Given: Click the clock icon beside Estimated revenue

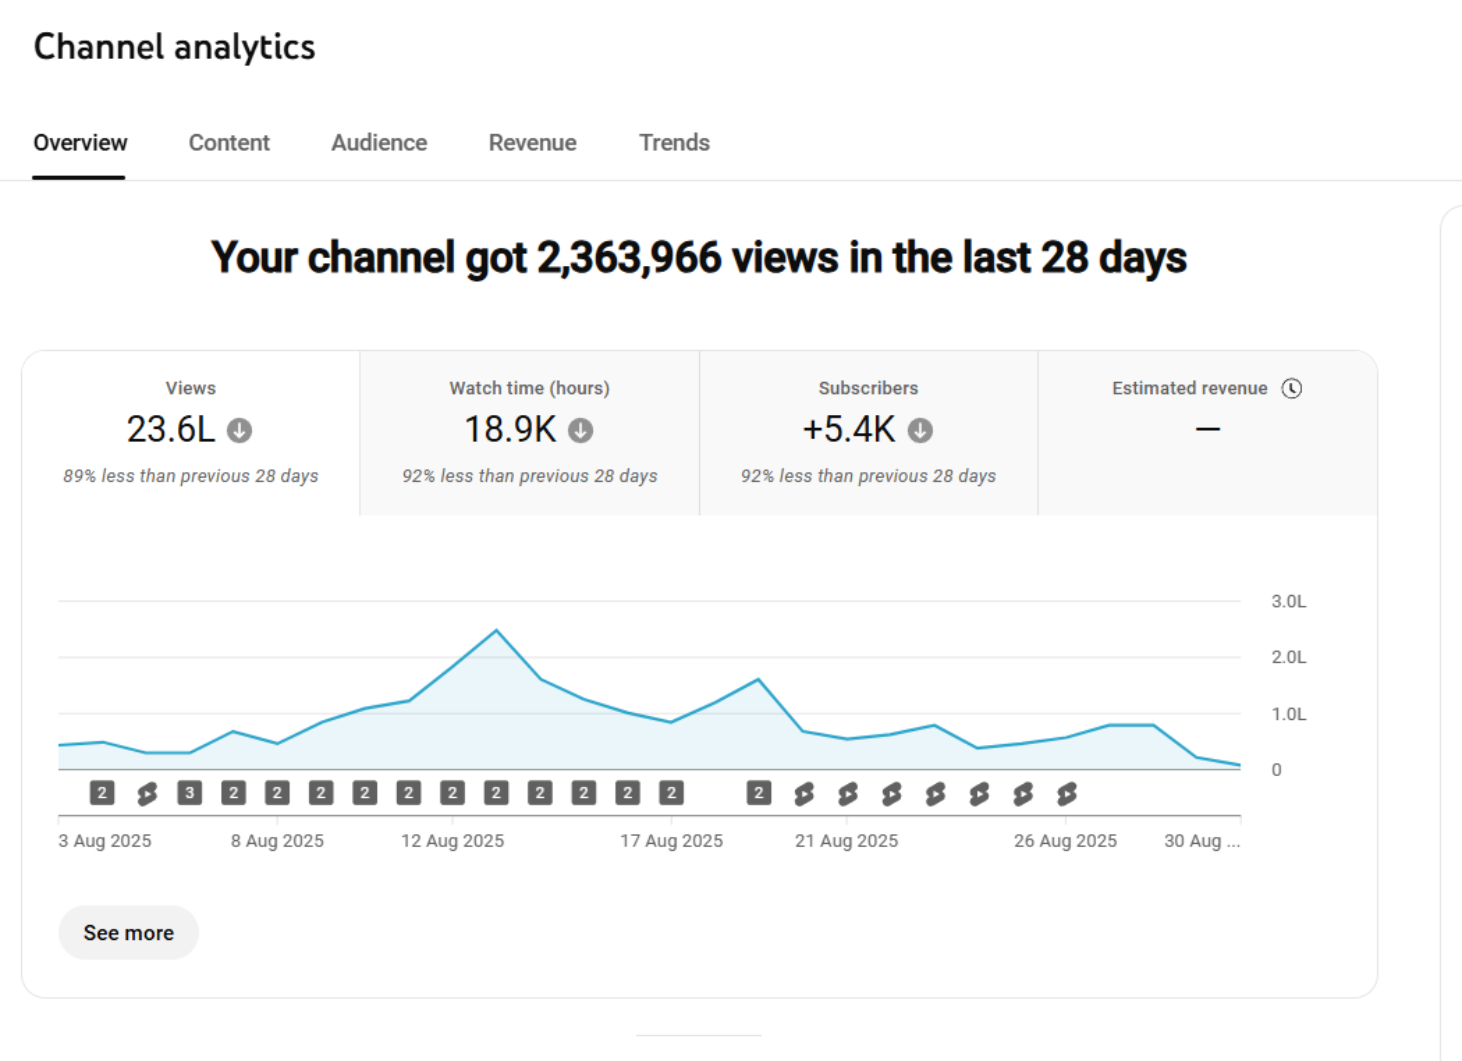Looking at the screenshot, I should point(1292,388).
